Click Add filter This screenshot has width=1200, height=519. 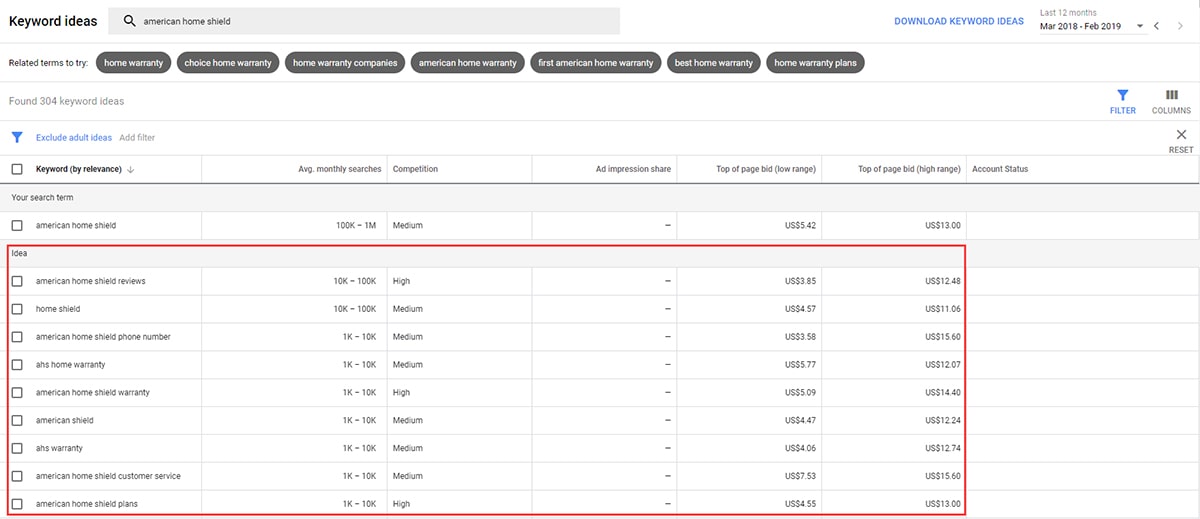(137, 138)
